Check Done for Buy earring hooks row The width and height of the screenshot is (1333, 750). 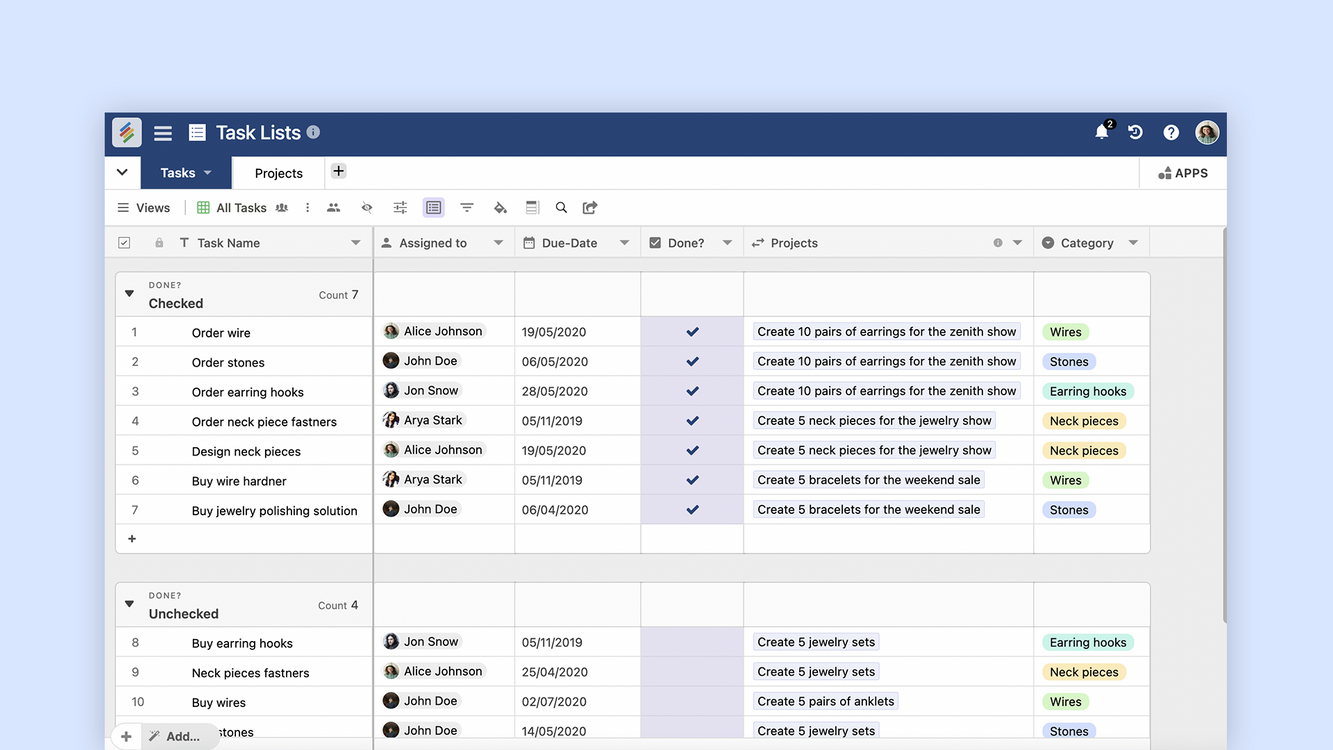(692, 642)
